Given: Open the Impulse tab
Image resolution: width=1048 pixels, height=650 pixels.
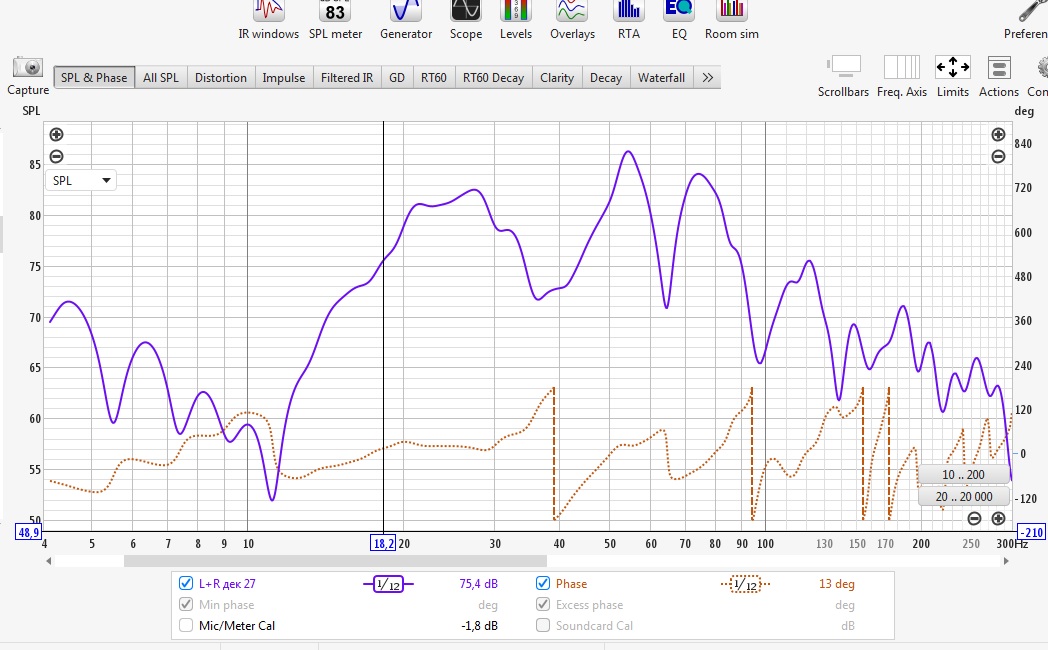Looking at the screenshot, I should (283, 77).
